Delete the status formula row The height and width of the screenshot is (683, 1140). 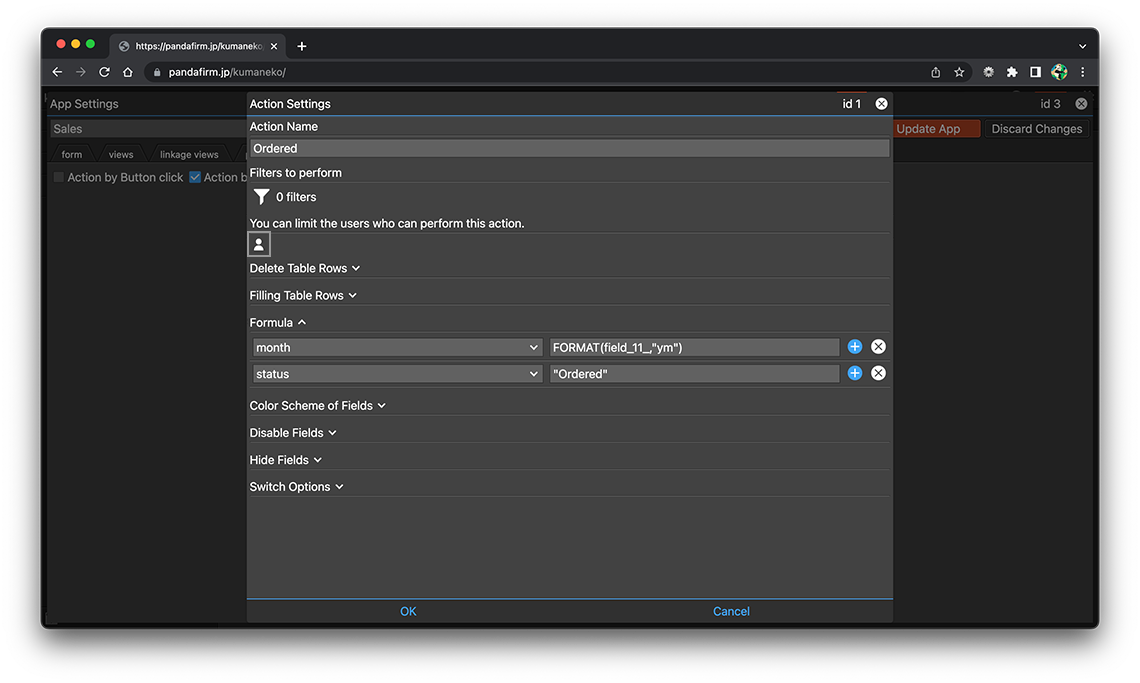pyautogui.click(x=878, y=373)
